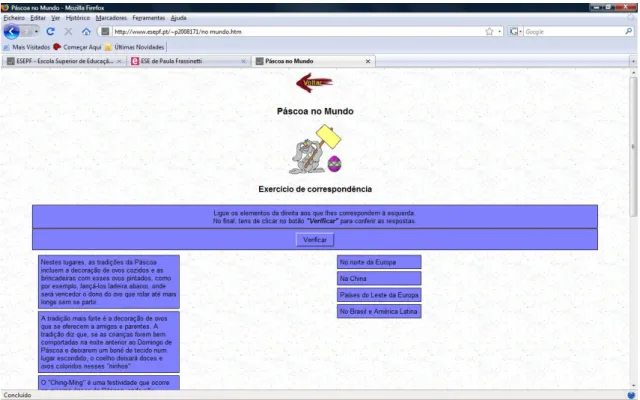Open the Ficheiro menu
640x400 pixels.
coord(14,18)
